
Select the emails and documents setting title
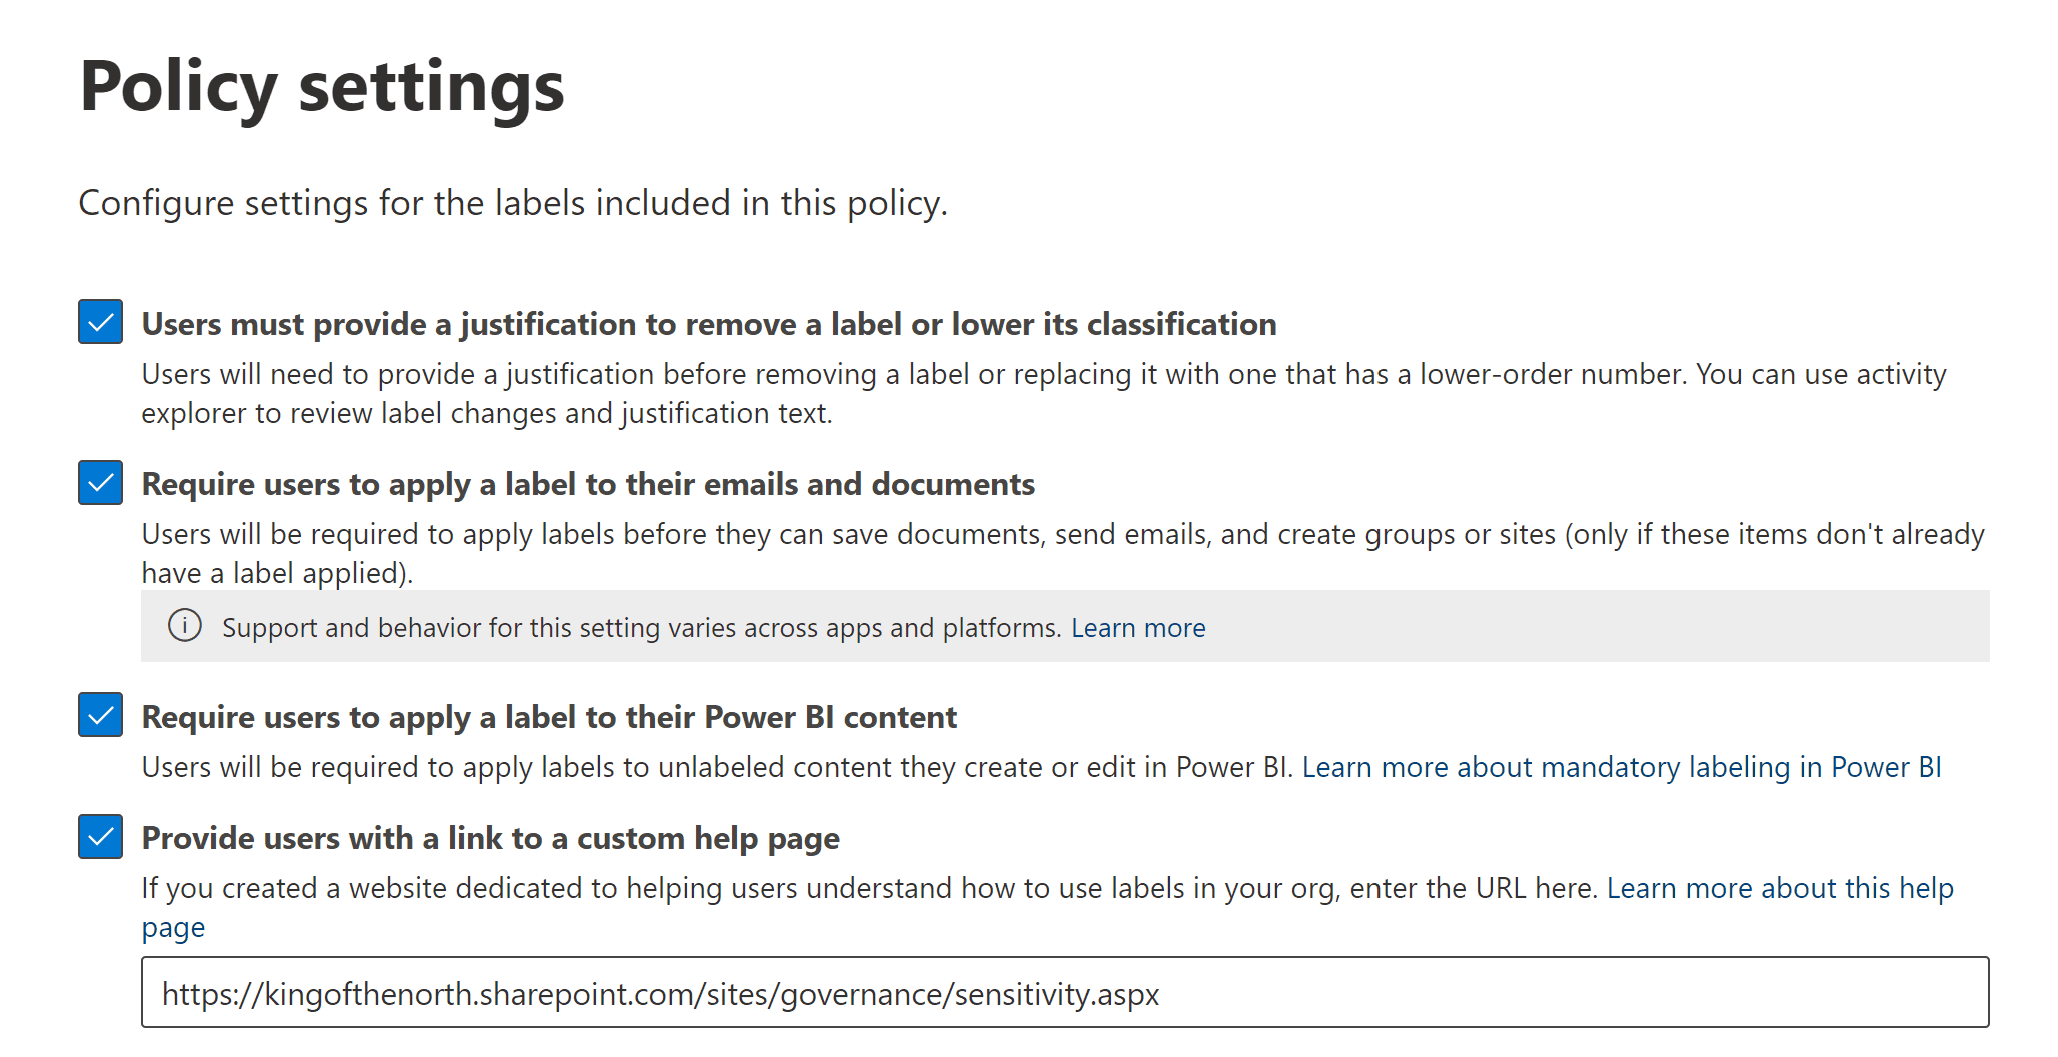coord(588,483)
